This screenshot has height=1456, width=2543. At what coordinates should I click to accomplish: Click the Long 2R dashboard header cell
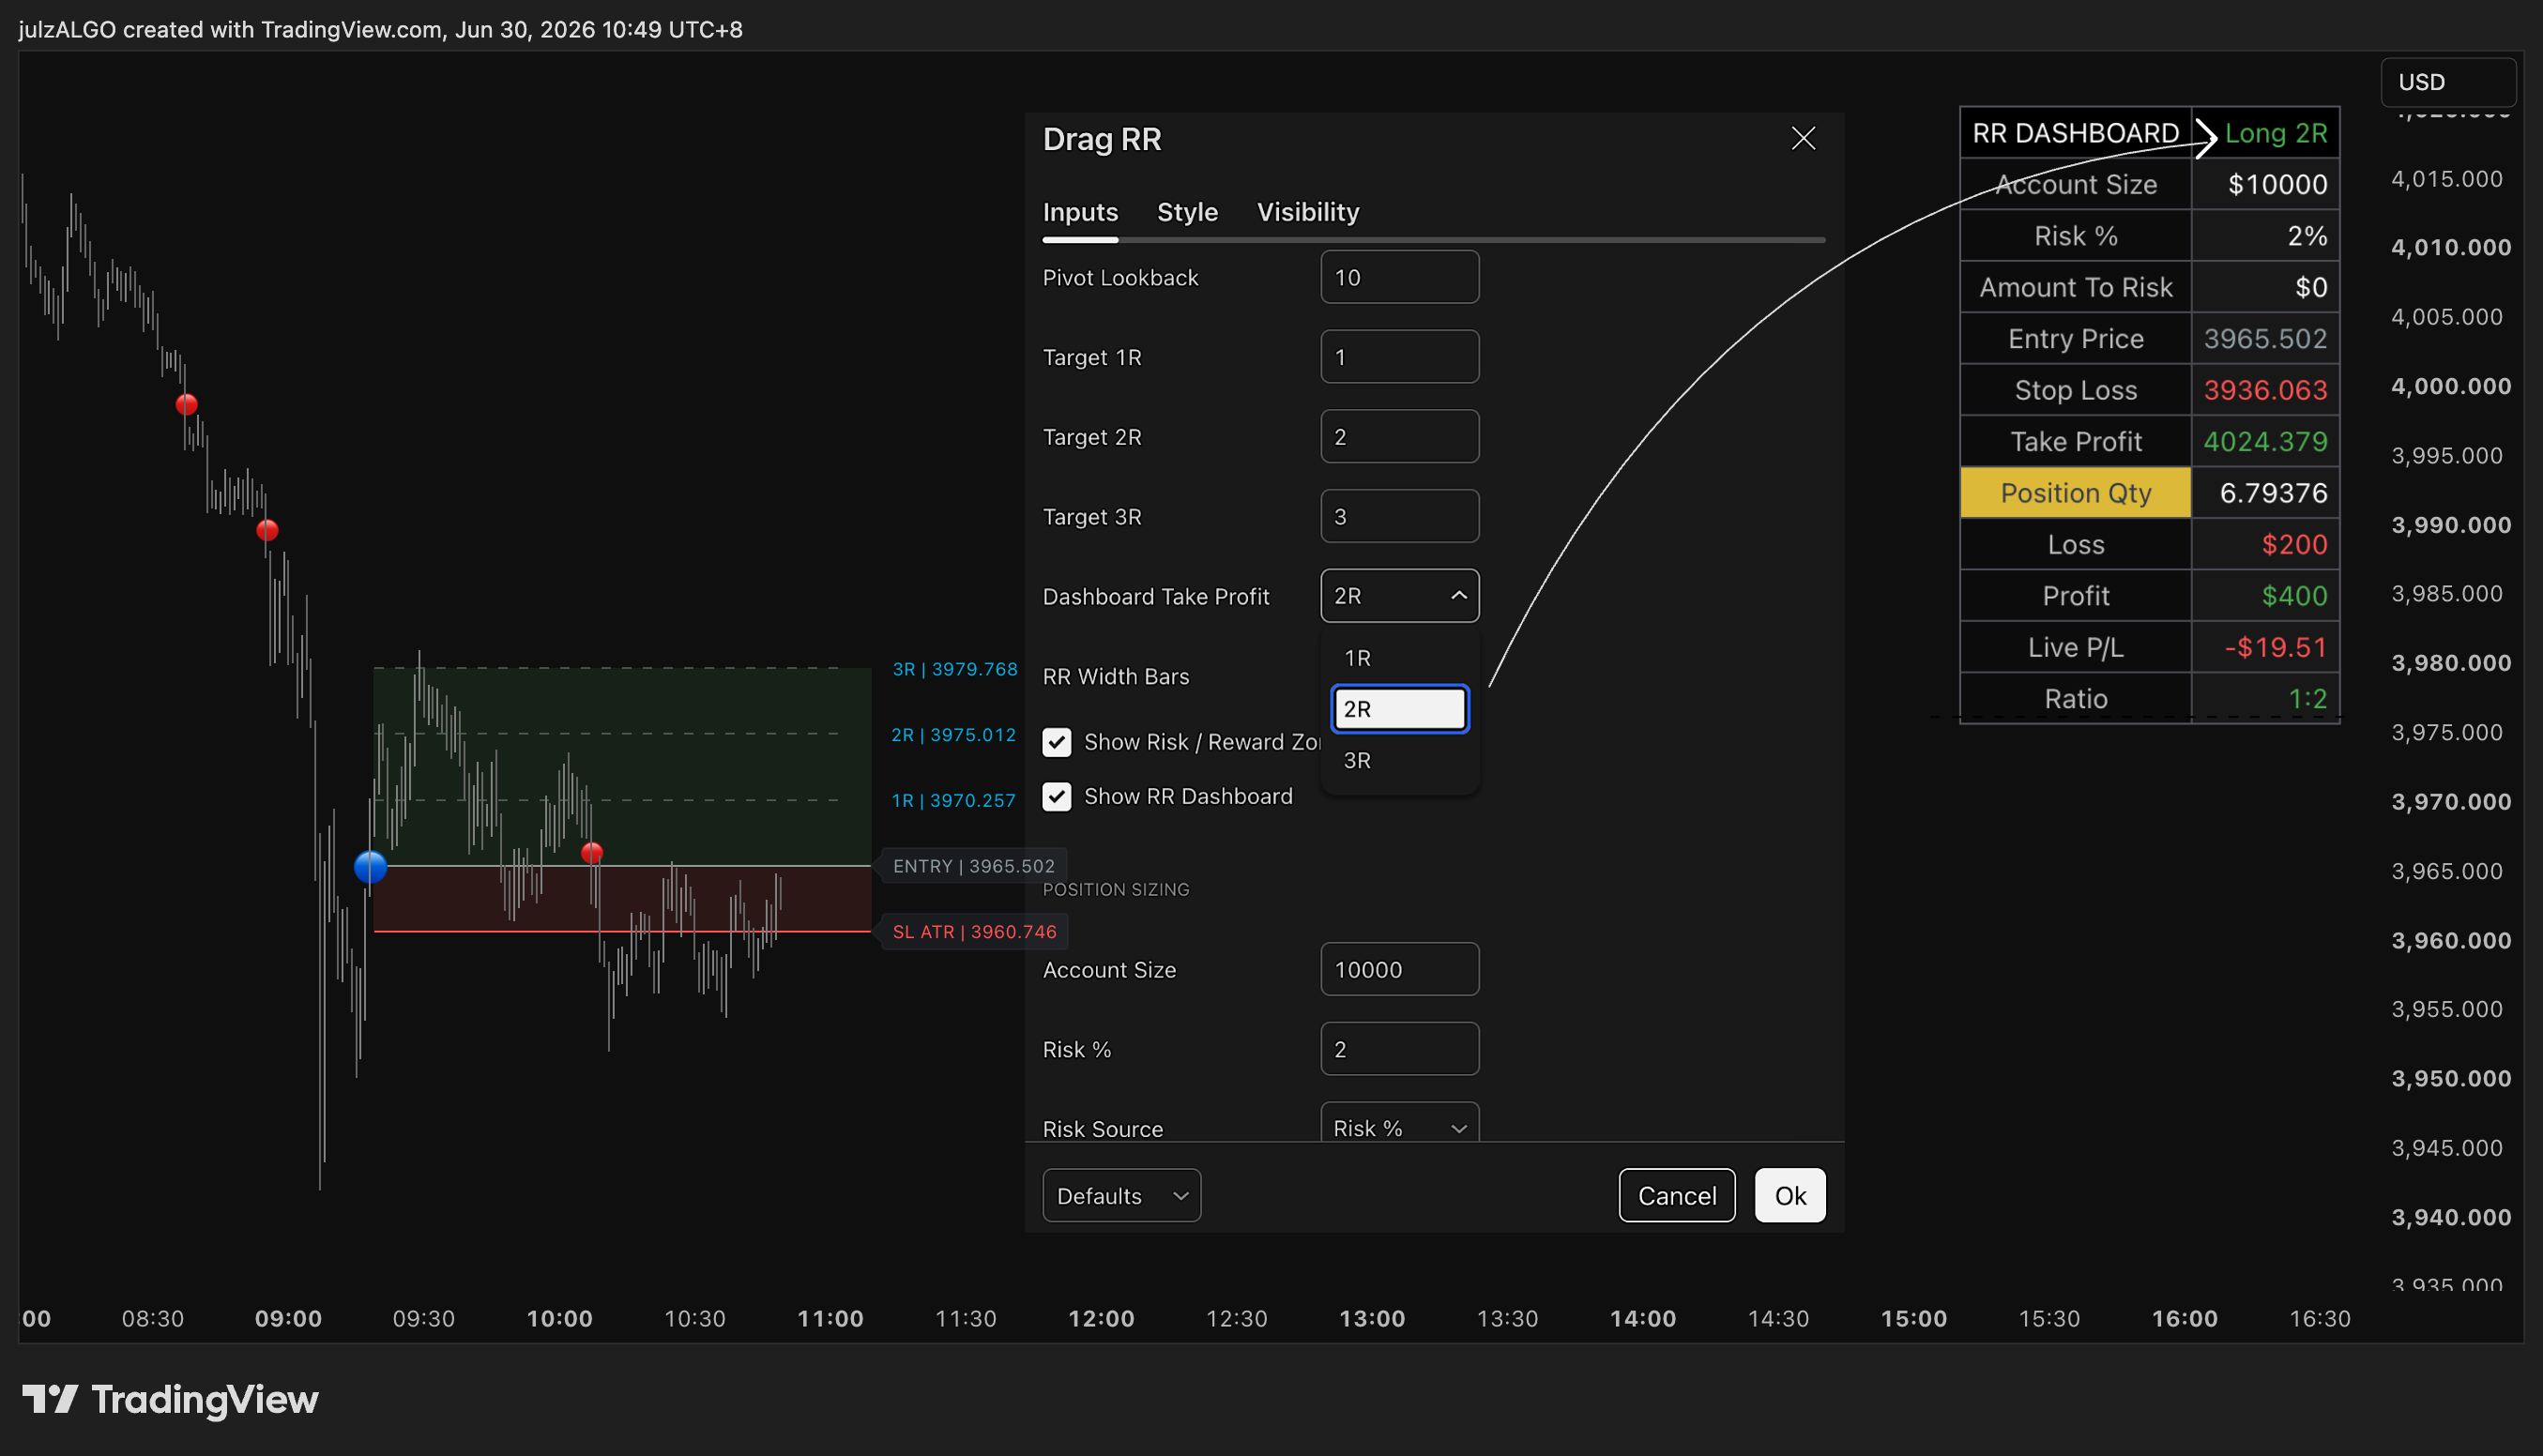click(2265, 133)
